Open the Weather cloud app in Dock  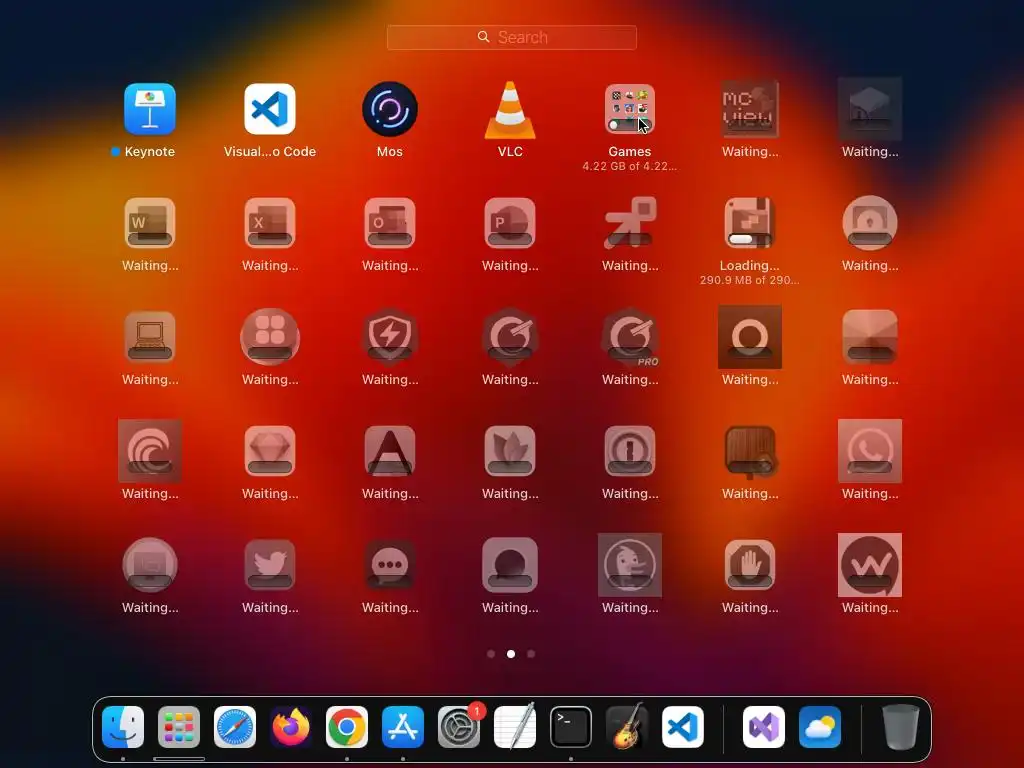point(820,727)
